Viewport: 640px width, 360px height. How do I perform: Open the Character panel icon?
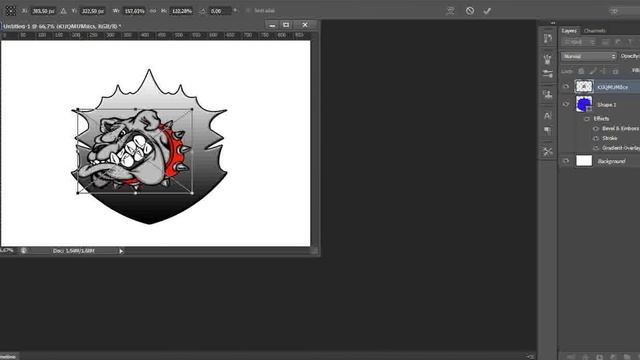click(548, 116)
